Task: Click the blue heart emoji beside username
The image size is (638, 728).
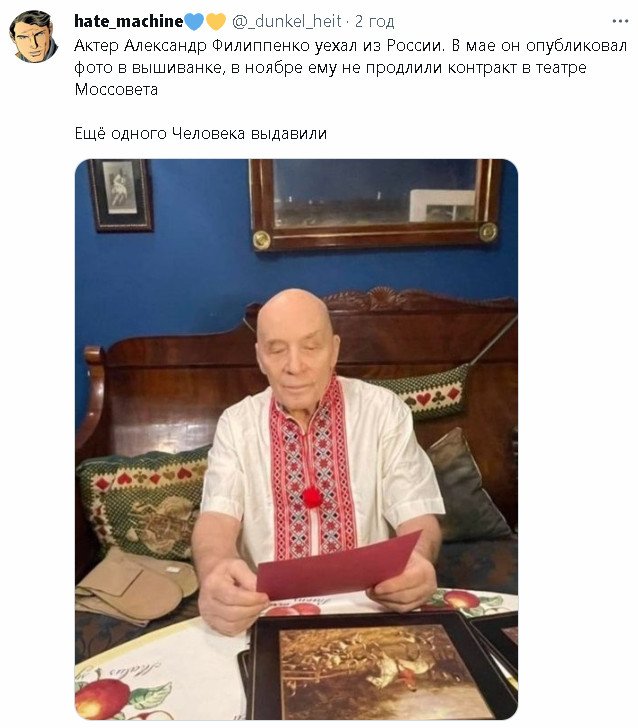Action: coord(194,21)
